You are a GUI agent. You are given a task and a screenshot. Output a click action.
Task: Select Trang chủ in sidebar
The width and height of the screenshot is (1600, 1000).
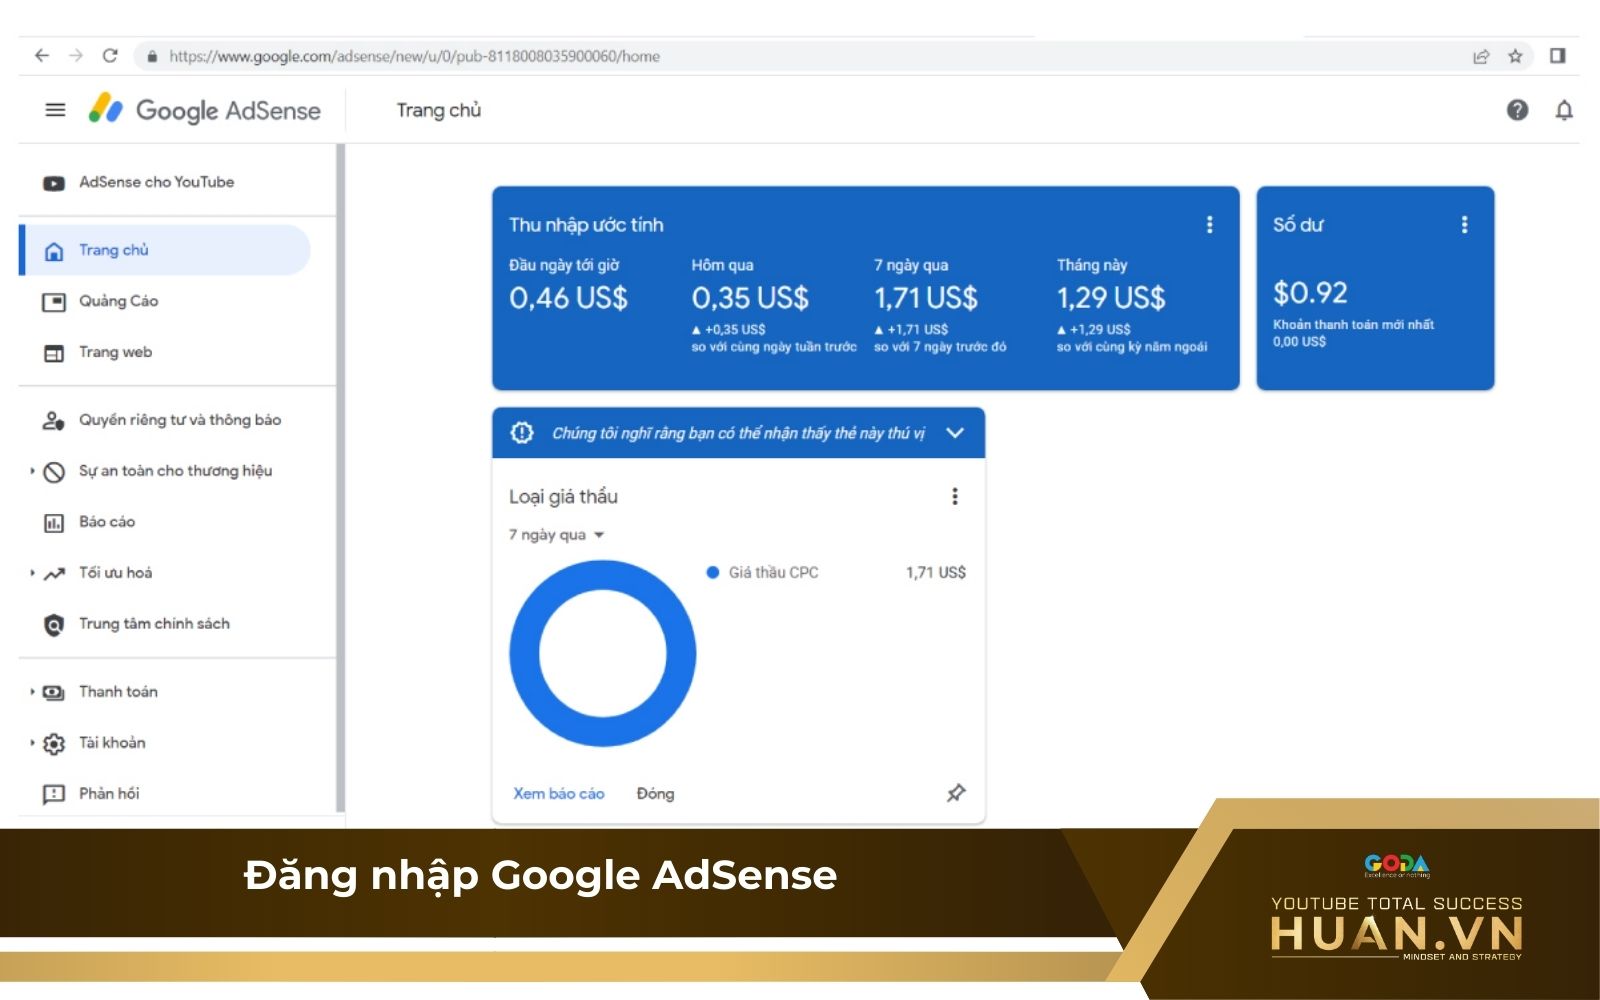(x=165, y=250)
